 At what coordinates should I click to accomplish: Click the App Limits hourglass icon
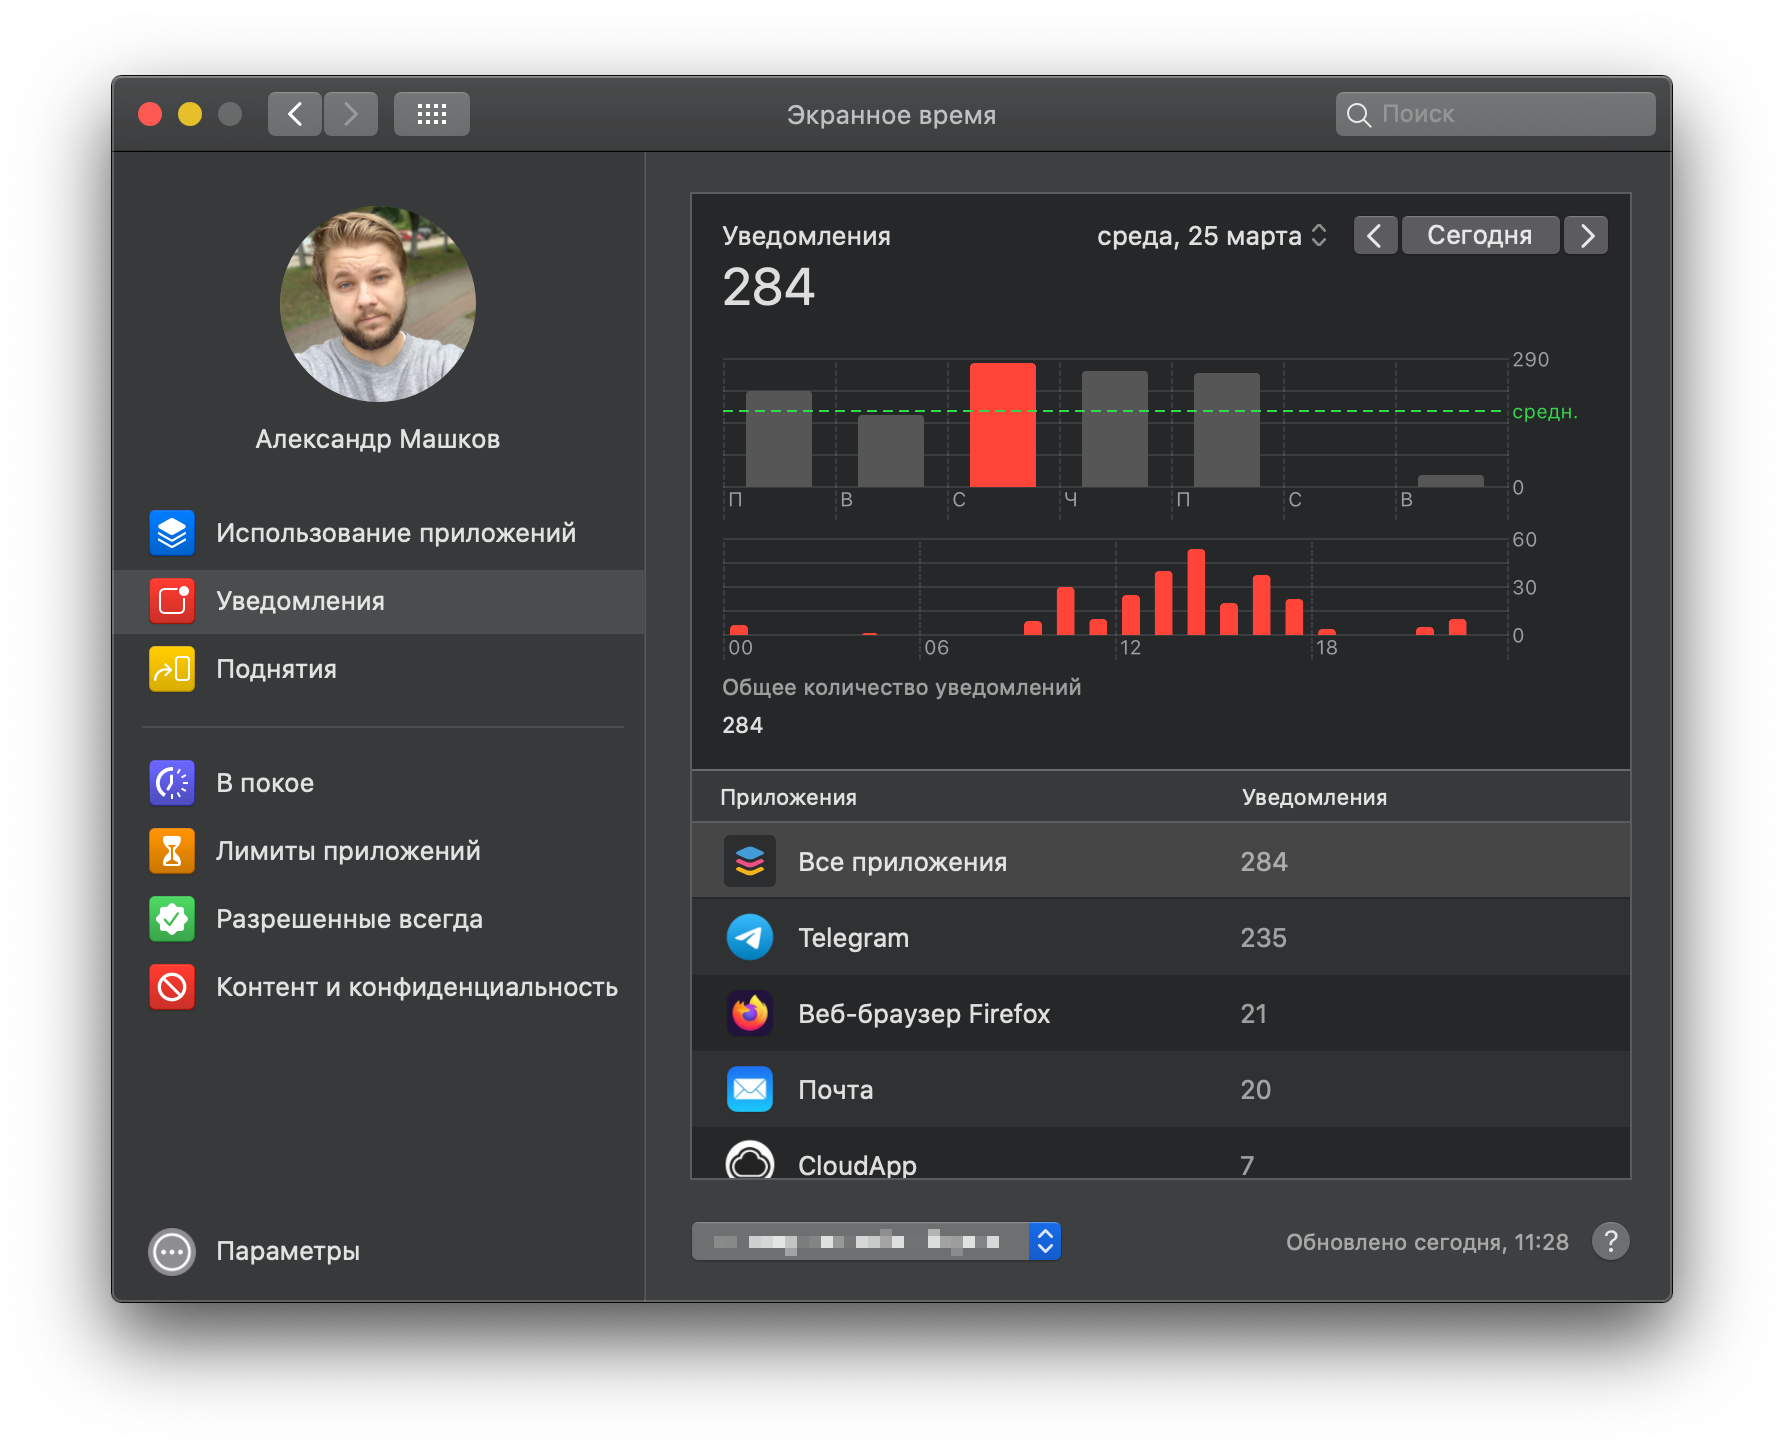(x=172, y=851)
